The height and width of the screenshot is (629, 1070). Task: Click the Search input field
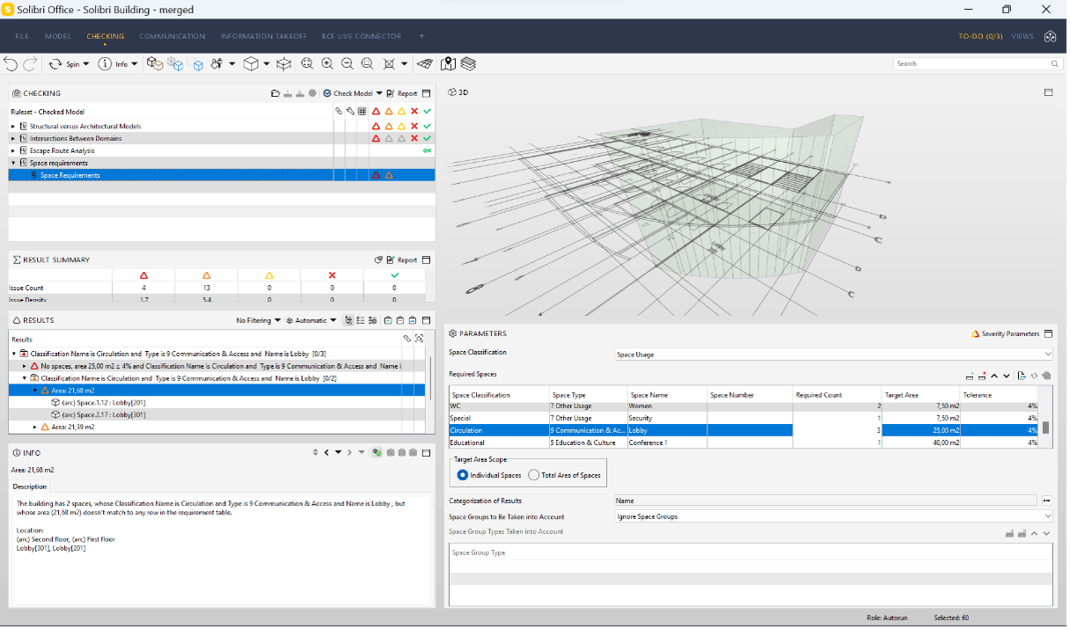pos(972,64)
